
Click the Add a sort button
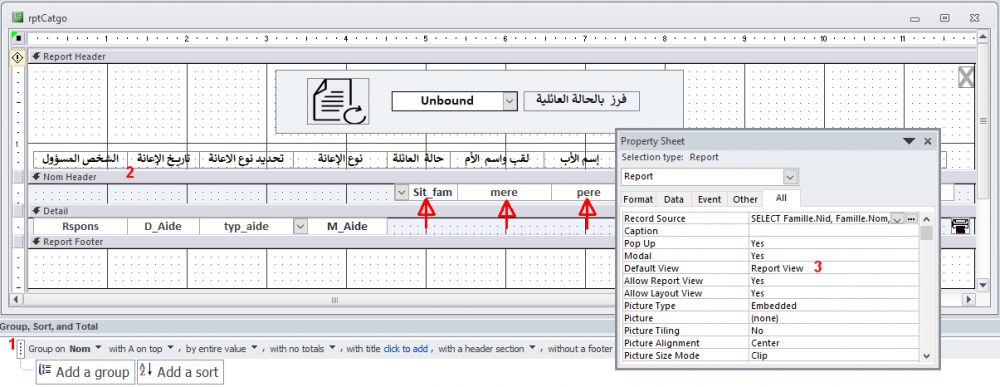180,372
